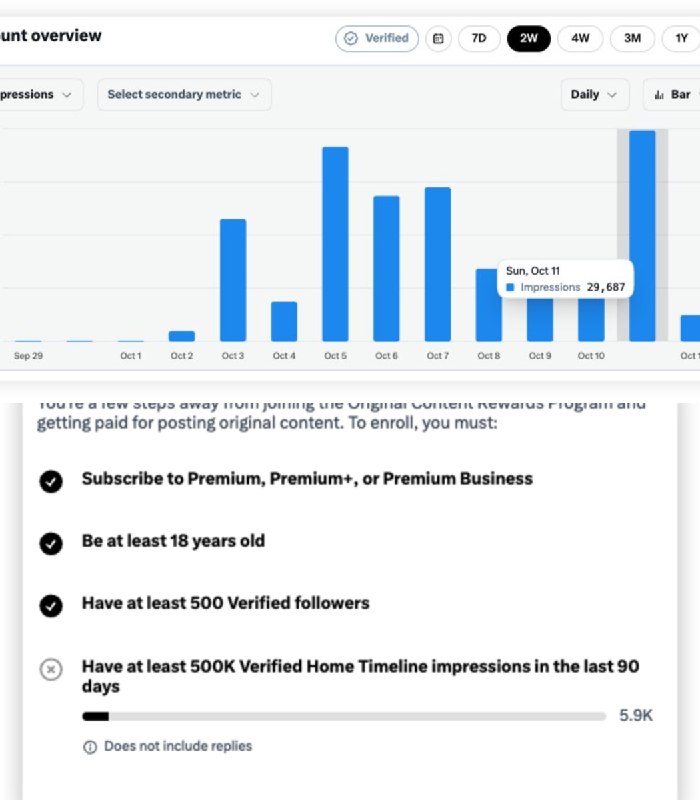Click the Bar chart type icon
Viewport: 700px width, 800px height.
[x=659, y=95]
